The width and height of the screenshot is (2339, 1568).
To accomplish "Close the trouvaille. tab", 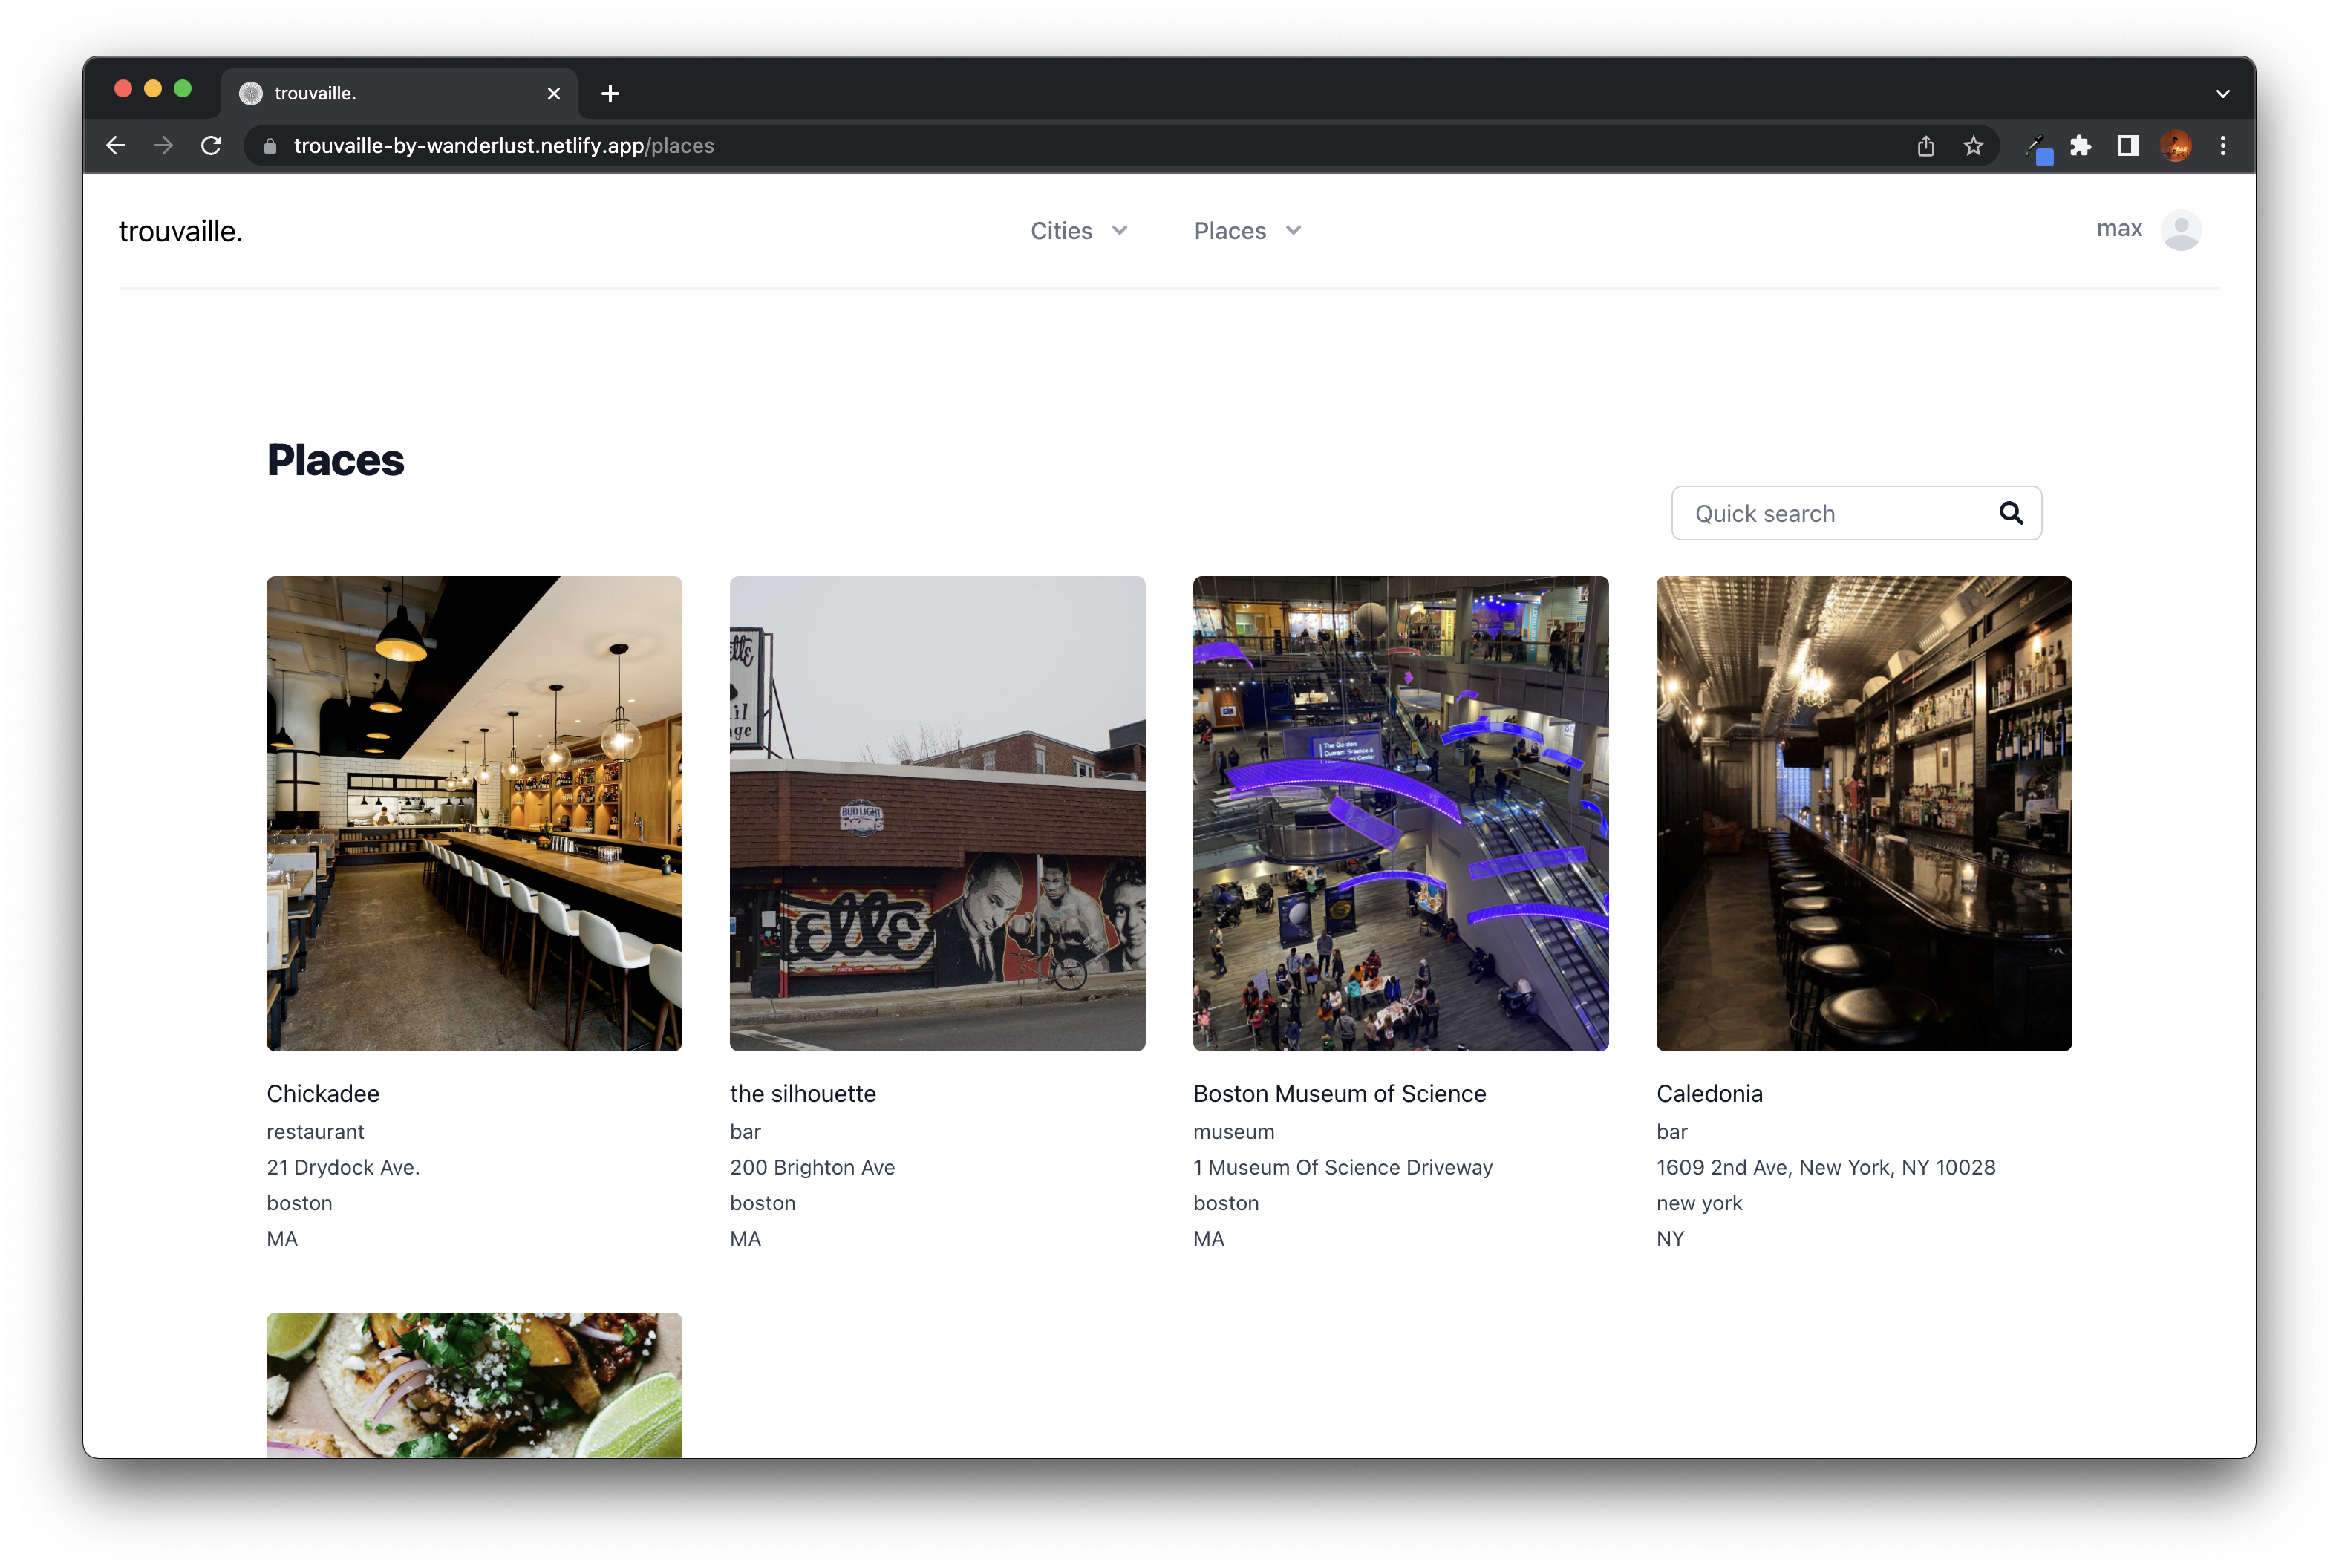I will coord(554,93).
